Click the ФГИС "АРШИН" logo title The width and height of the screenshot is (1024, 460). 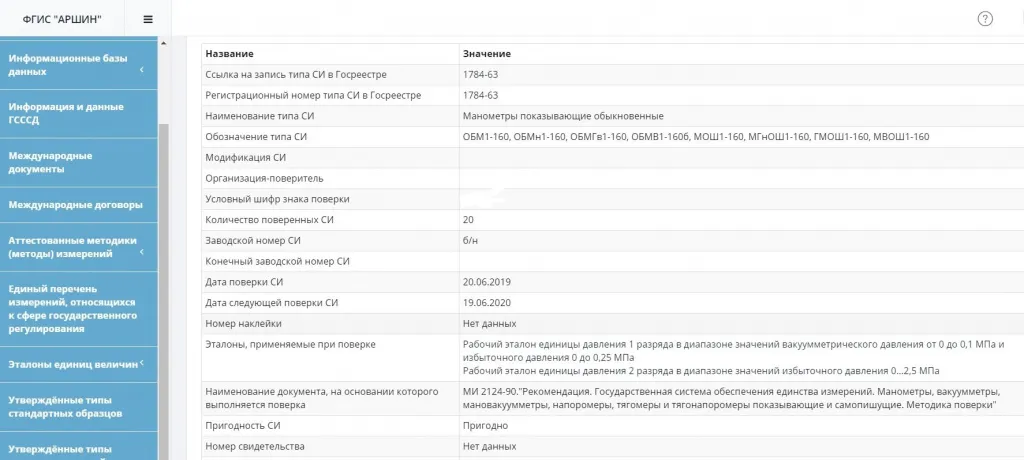click(62, 19)
